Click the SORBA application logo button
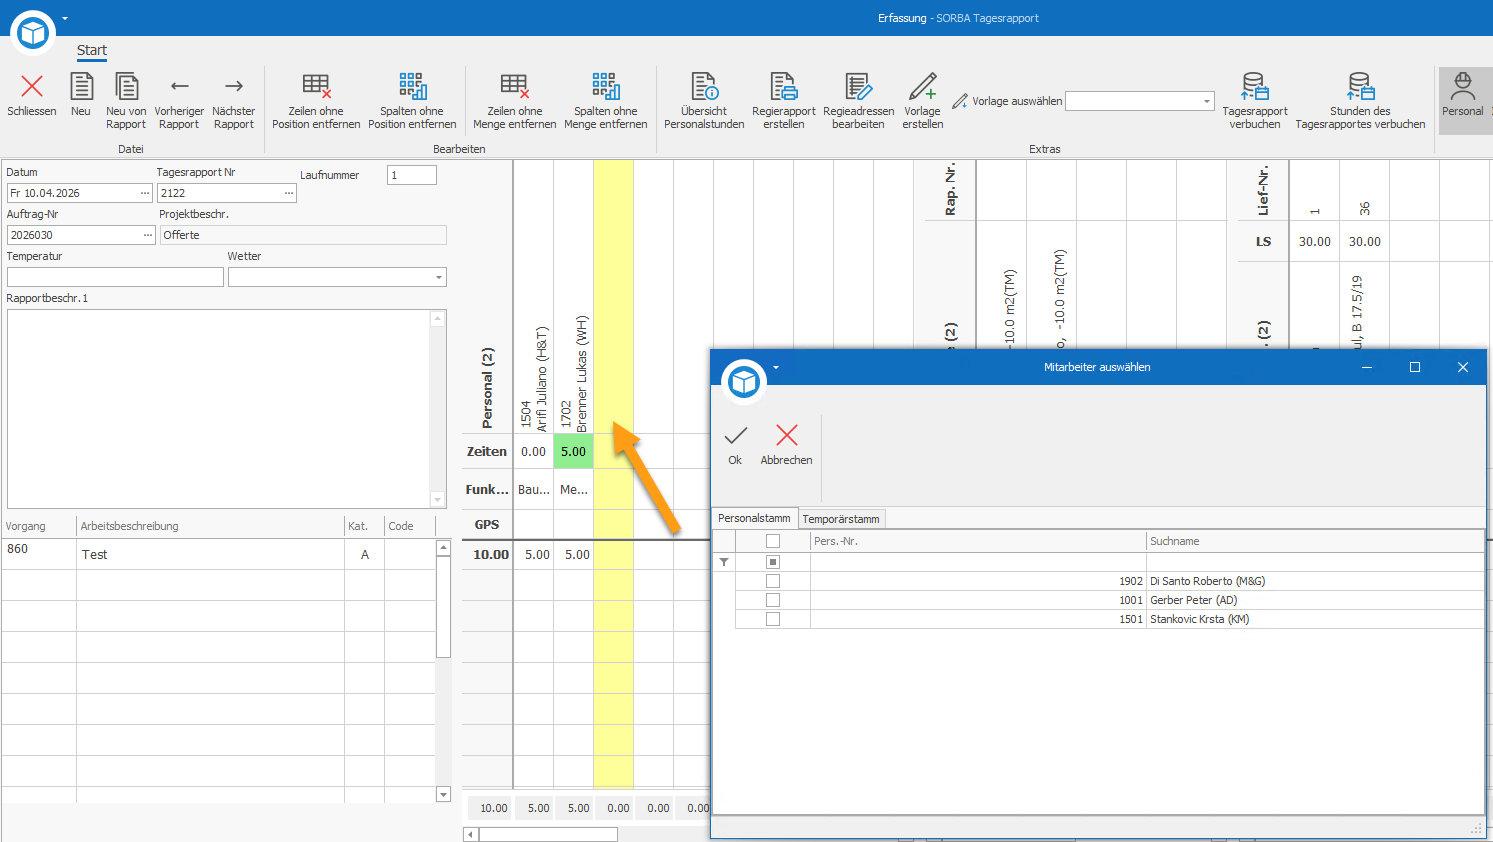The image size is (1493, 842). (34, 33)
